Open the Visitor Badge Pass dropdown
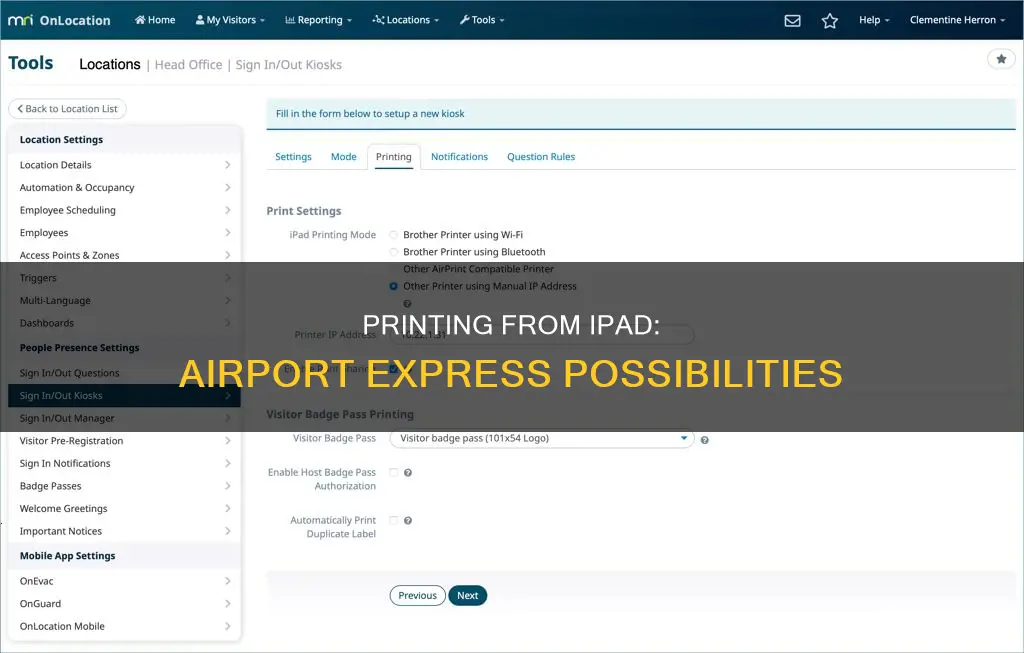The height and width of the screenshot is (653, 1024). point(541,438)
